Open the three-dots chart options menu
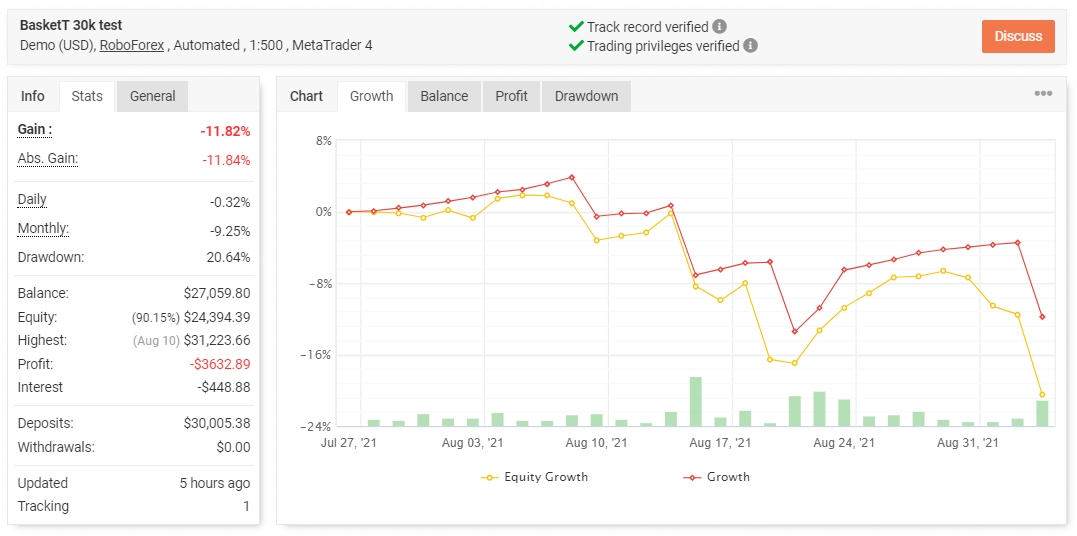Image resolution: width=1077 pixels, height=536 pixels. [1043, 93]
